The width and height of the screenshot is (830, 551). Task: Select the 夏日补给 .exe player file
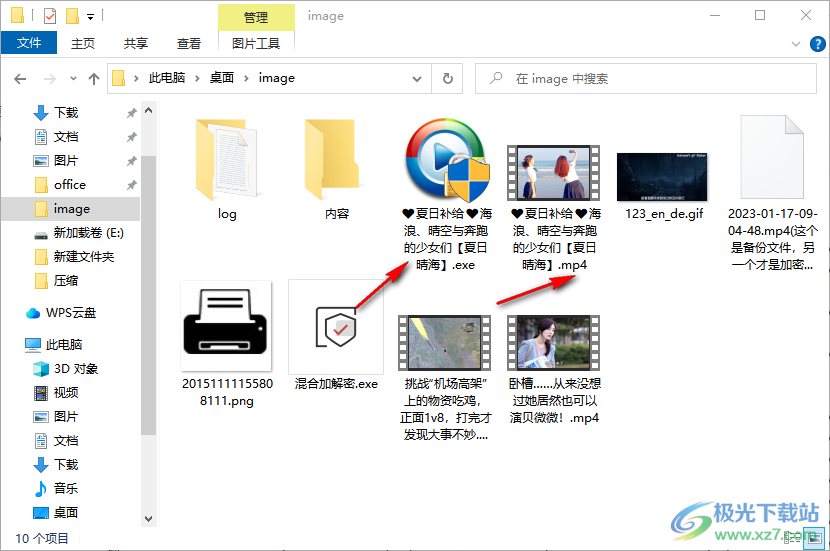pos(445,195)
